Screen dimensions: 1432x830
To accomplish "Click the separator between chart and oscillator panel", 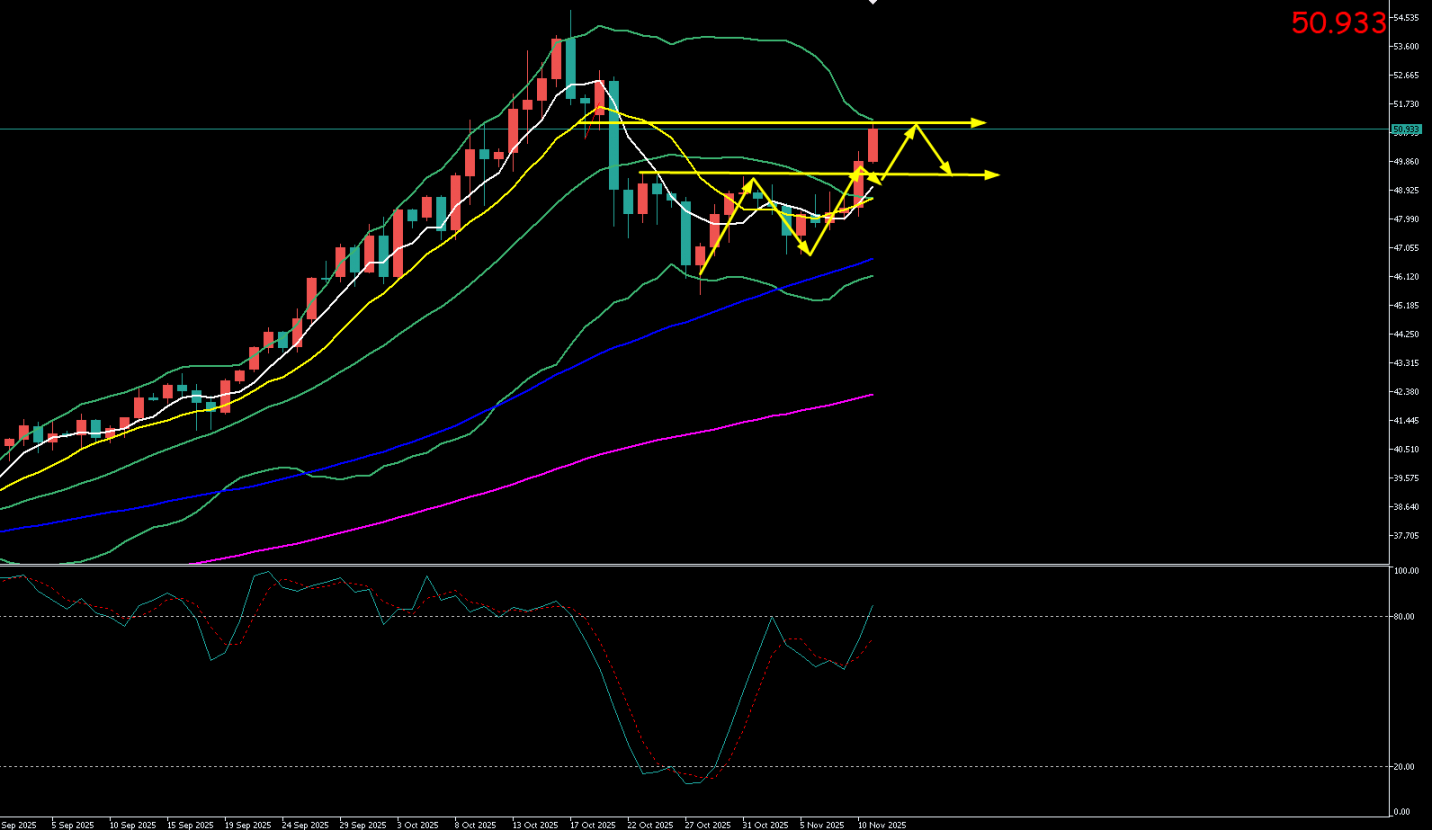I will click(x=700, y=565).
